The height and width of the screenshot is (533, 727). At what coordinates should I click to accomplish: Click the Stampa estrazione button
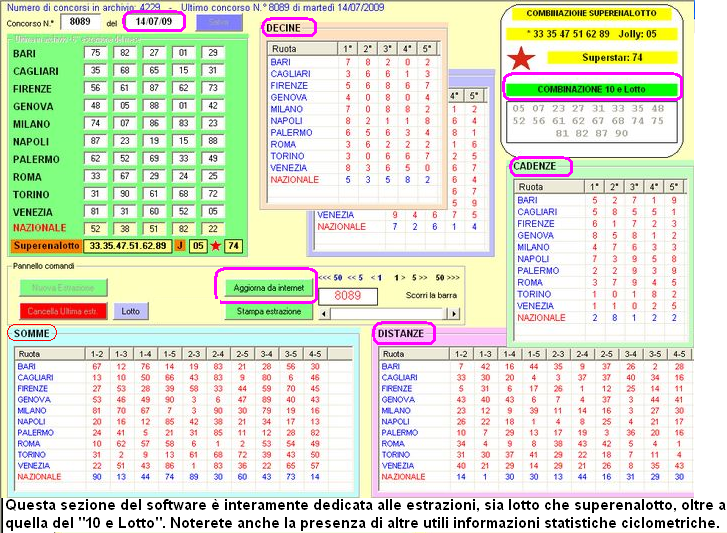268,311
